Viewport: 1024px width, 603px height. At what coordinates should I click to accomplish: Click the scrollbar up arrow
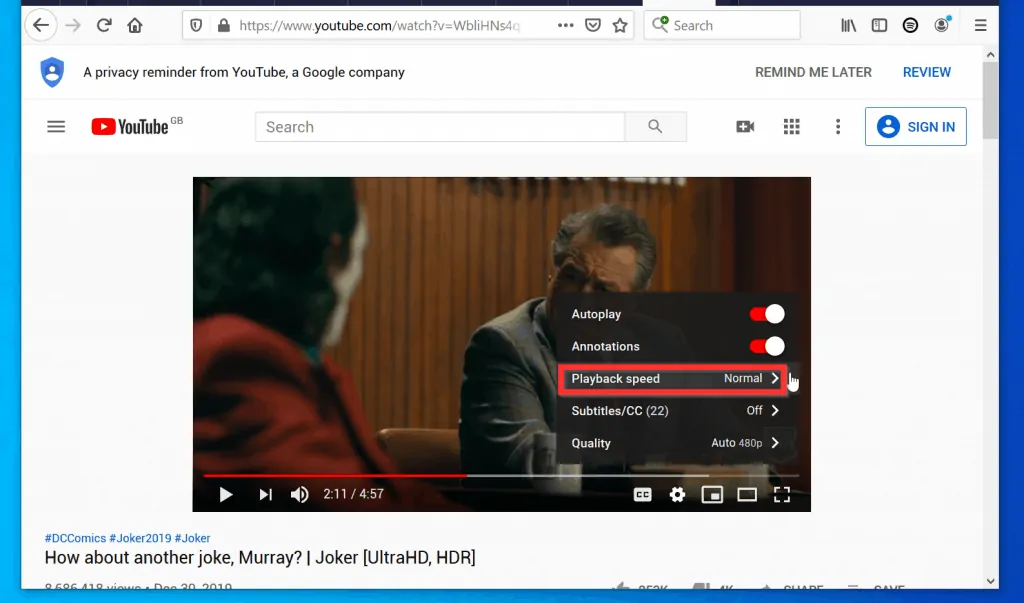coord(990,55)
